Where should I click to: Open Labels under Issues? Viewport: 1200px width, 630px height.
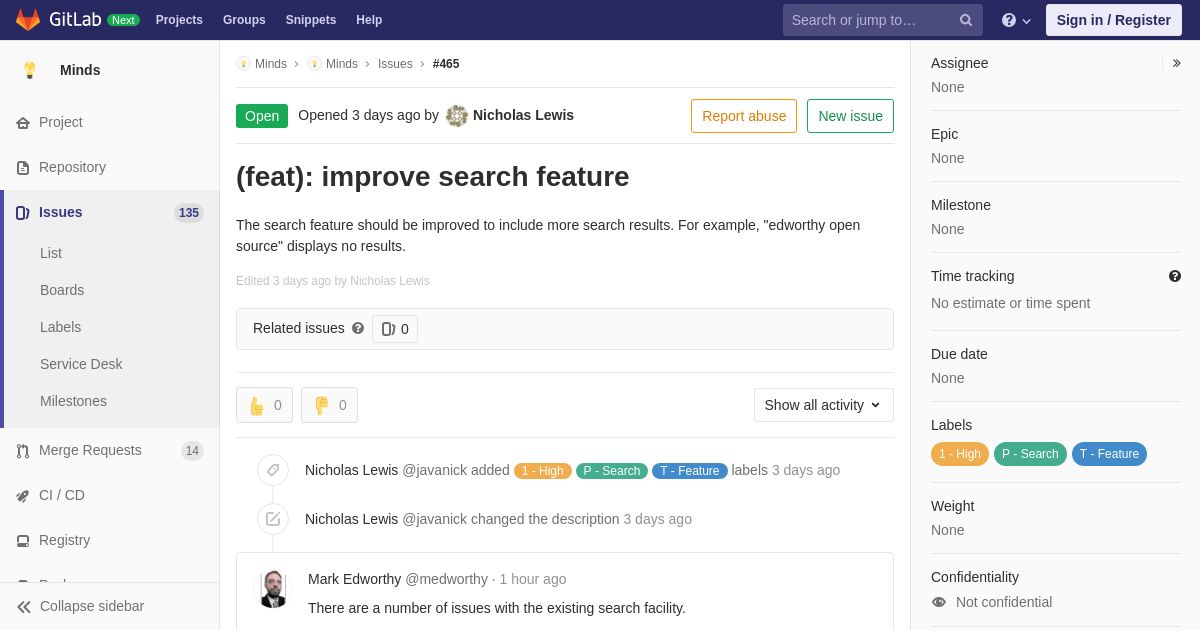[x=60, y=327]
